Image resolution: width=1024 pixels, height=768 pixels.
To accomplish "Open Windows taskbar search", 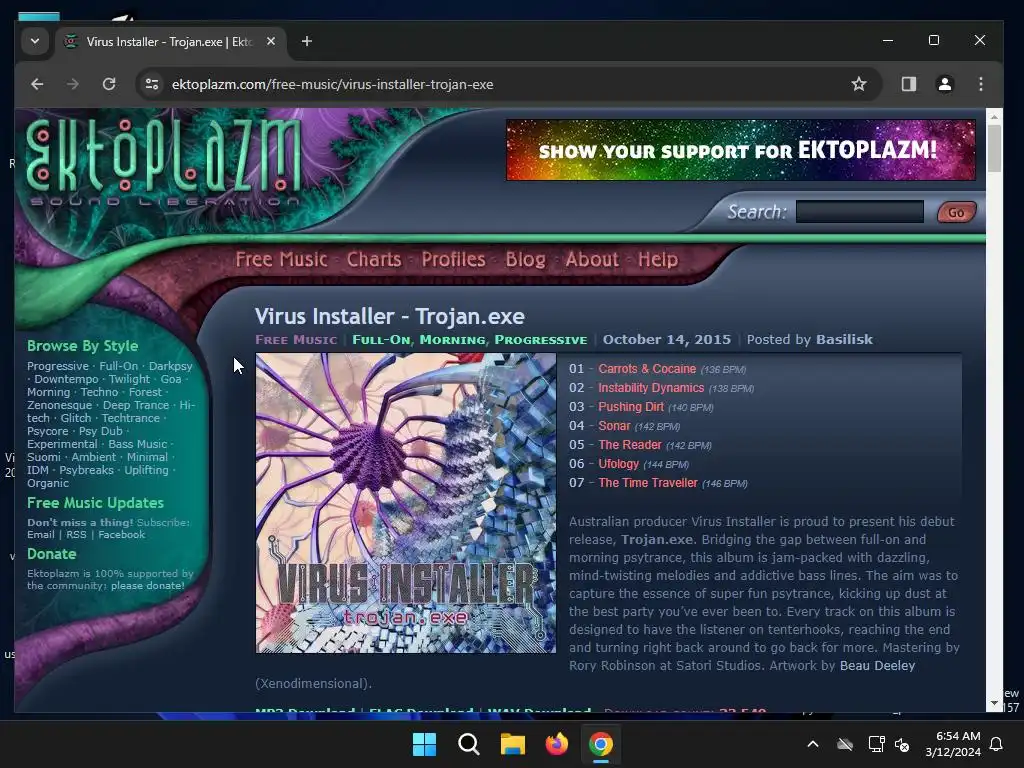I will 468,744.
